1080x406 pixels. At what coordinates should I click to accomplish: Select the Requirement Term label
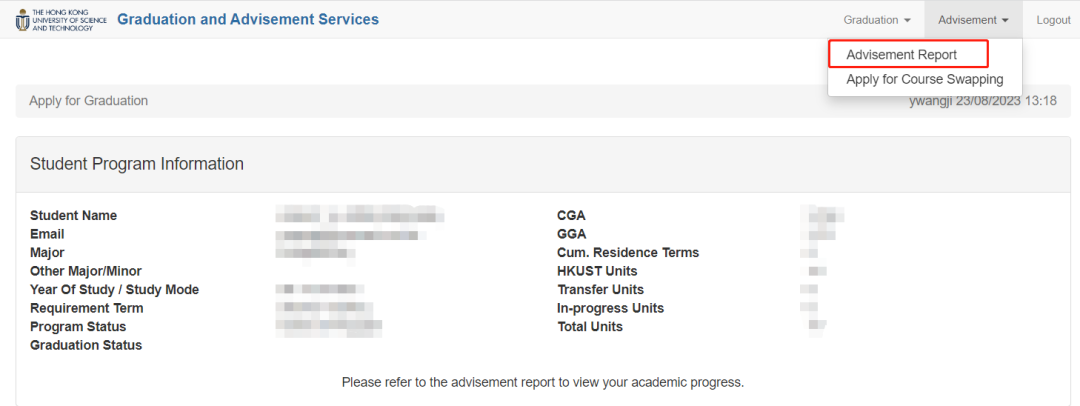pyautogui.click(x=86, y=309)
